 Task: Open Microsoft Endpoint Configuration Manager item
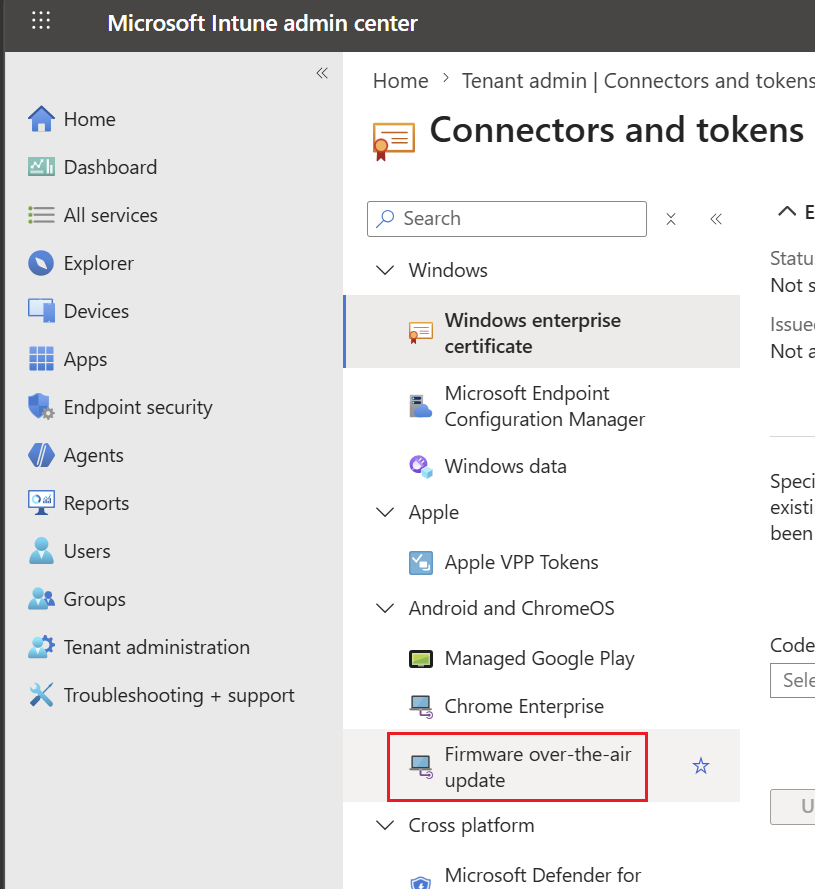tap(542, 406)
